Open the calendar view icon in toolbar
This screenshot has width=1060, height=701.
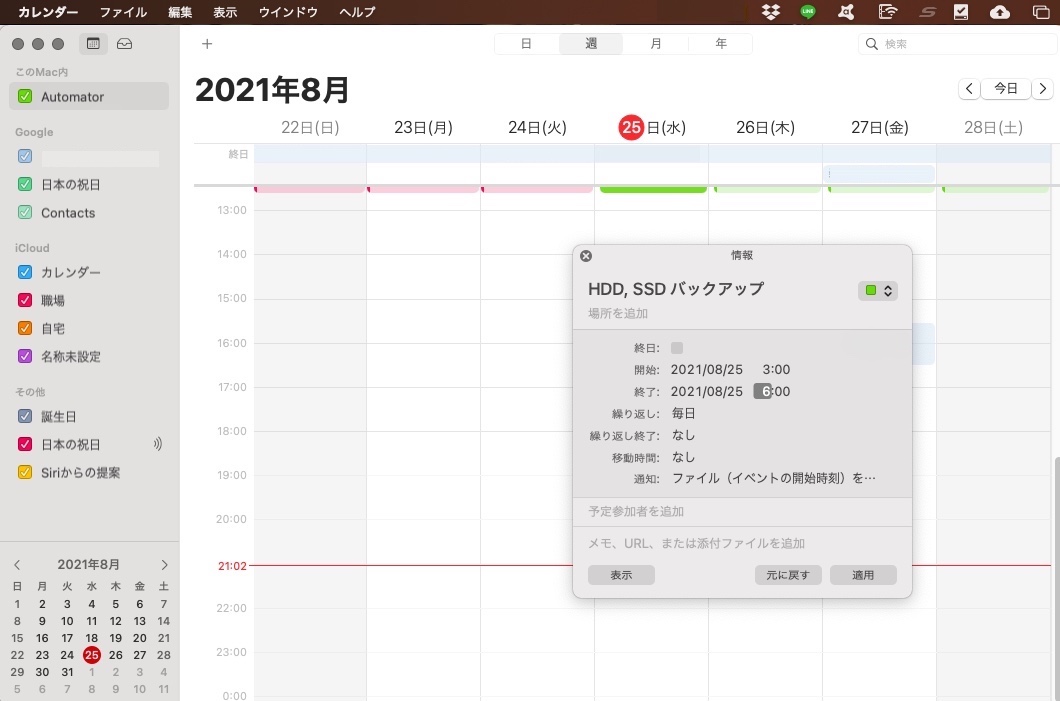(94, 43)
